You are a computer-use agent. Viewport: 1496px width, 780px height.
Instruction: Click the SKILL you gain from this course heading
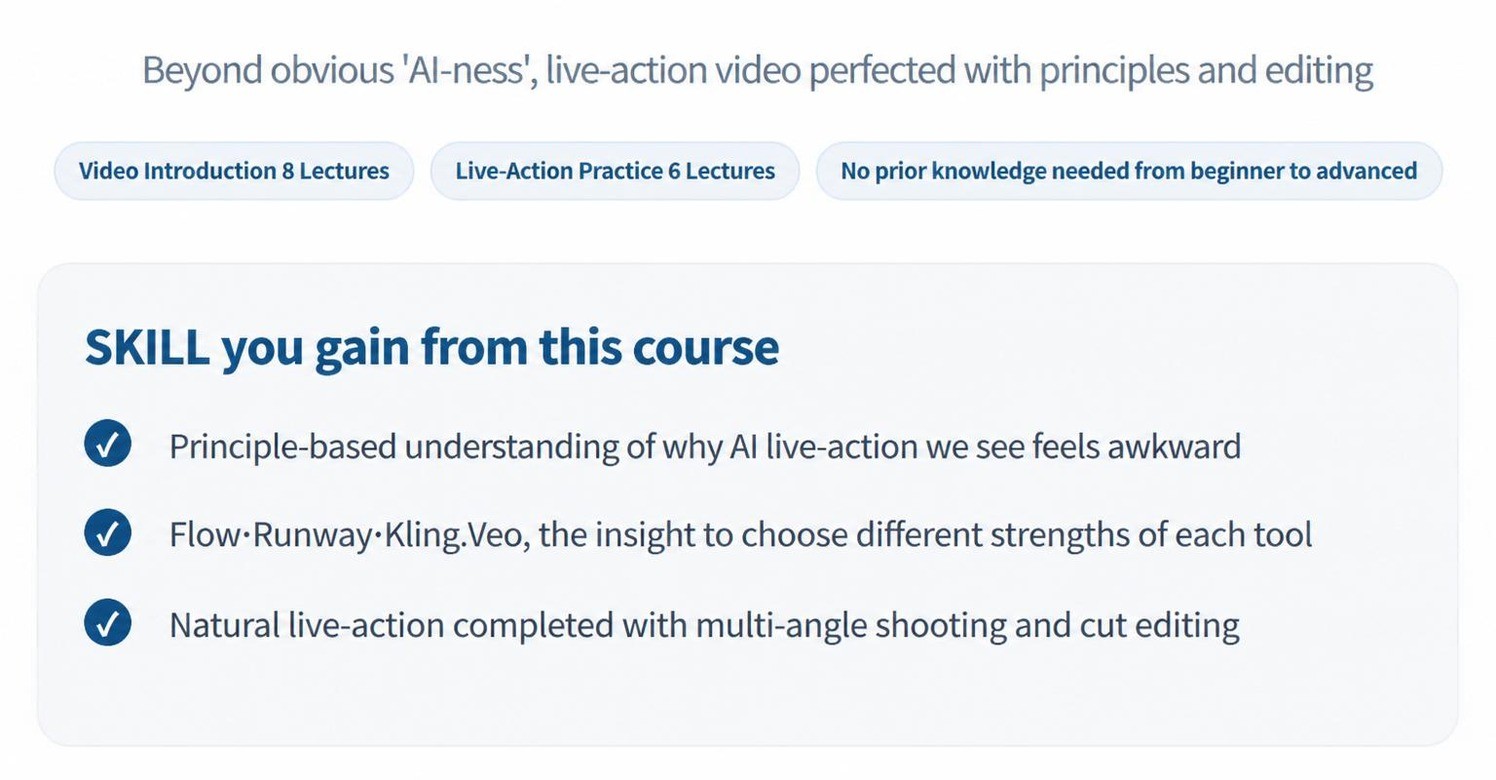point(432,348)
